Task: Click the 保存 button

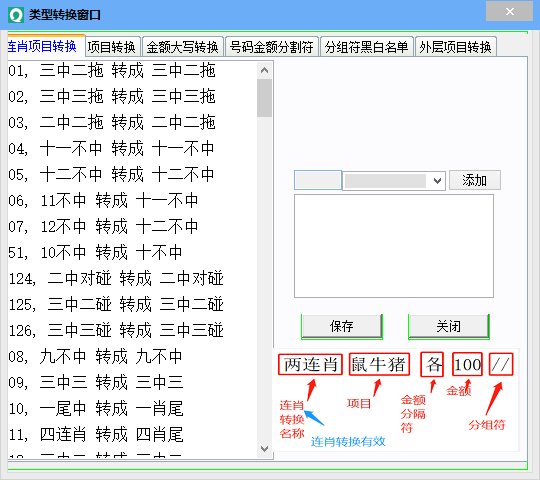Action: point(342,326)
